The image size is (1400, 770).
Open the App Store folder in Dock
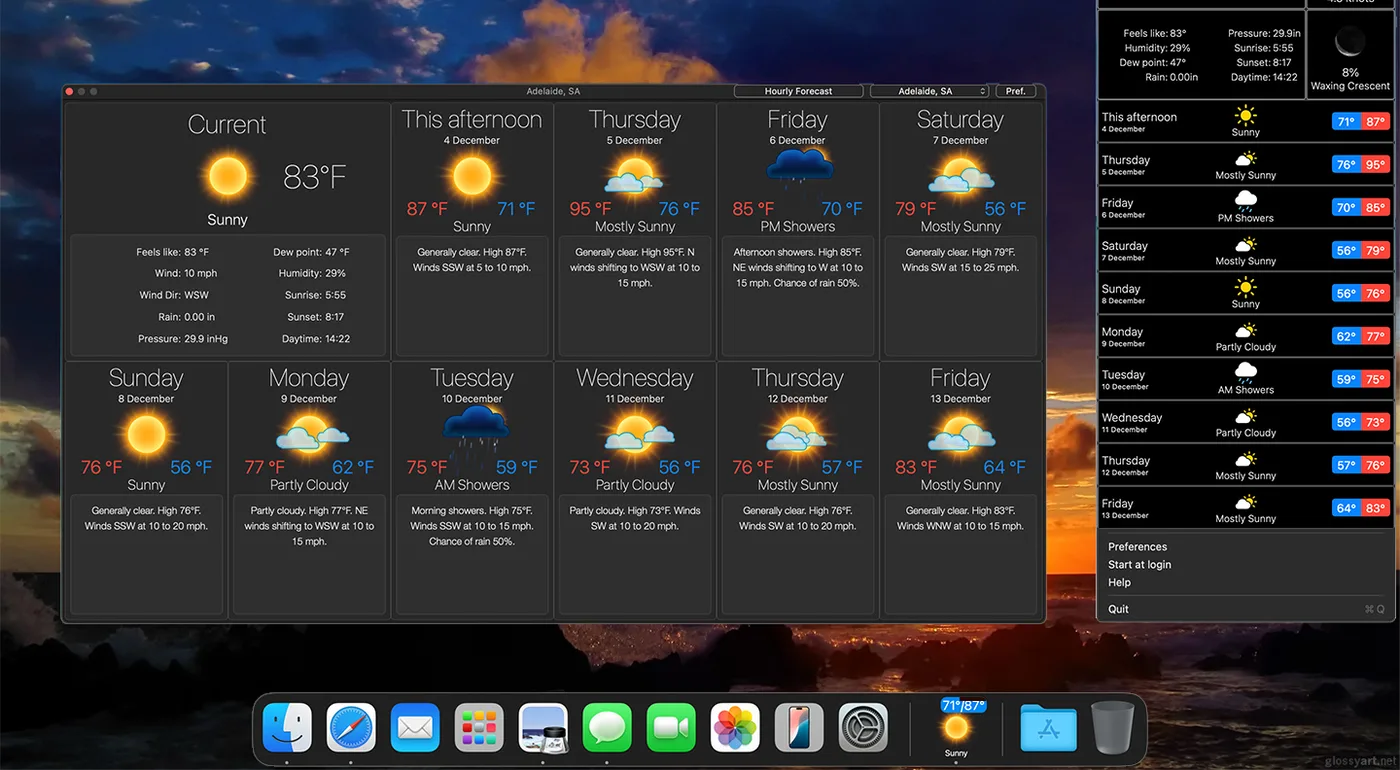[1049, 727]
